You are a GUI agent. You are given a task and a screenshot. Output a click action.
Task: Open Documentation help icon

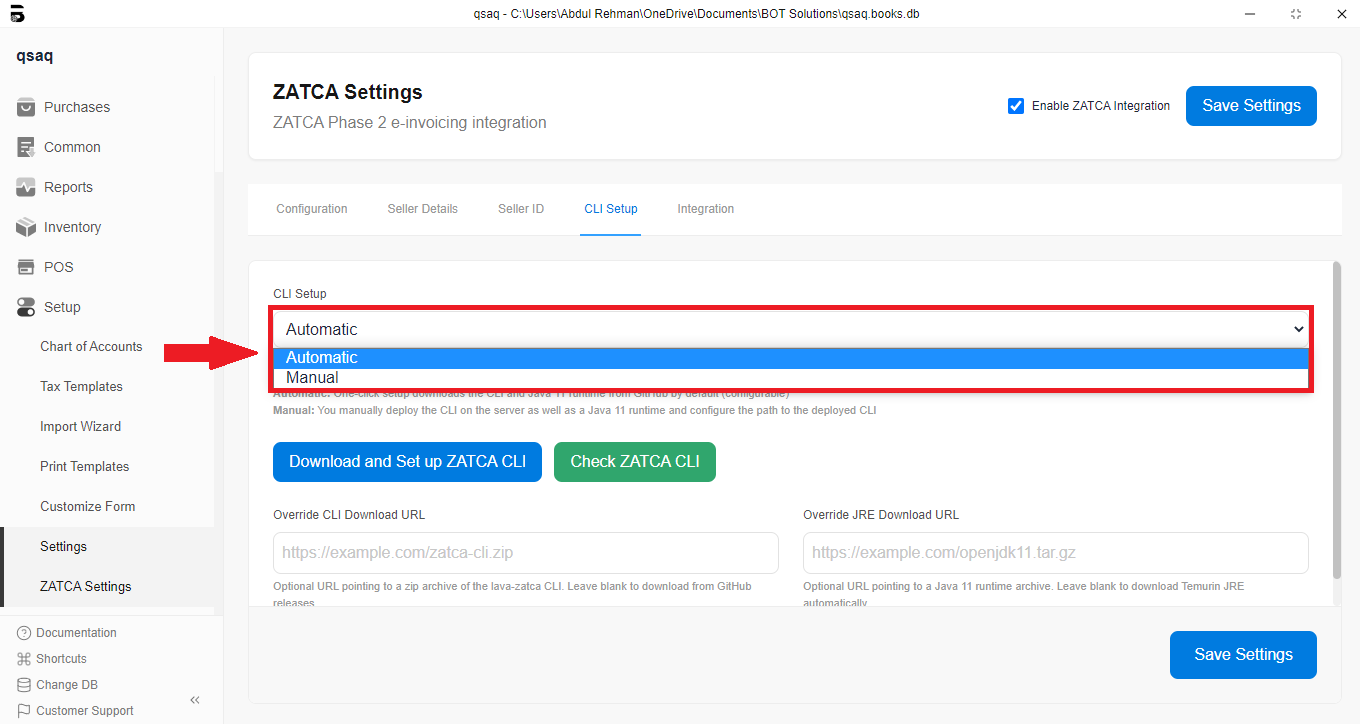[24, 633]
